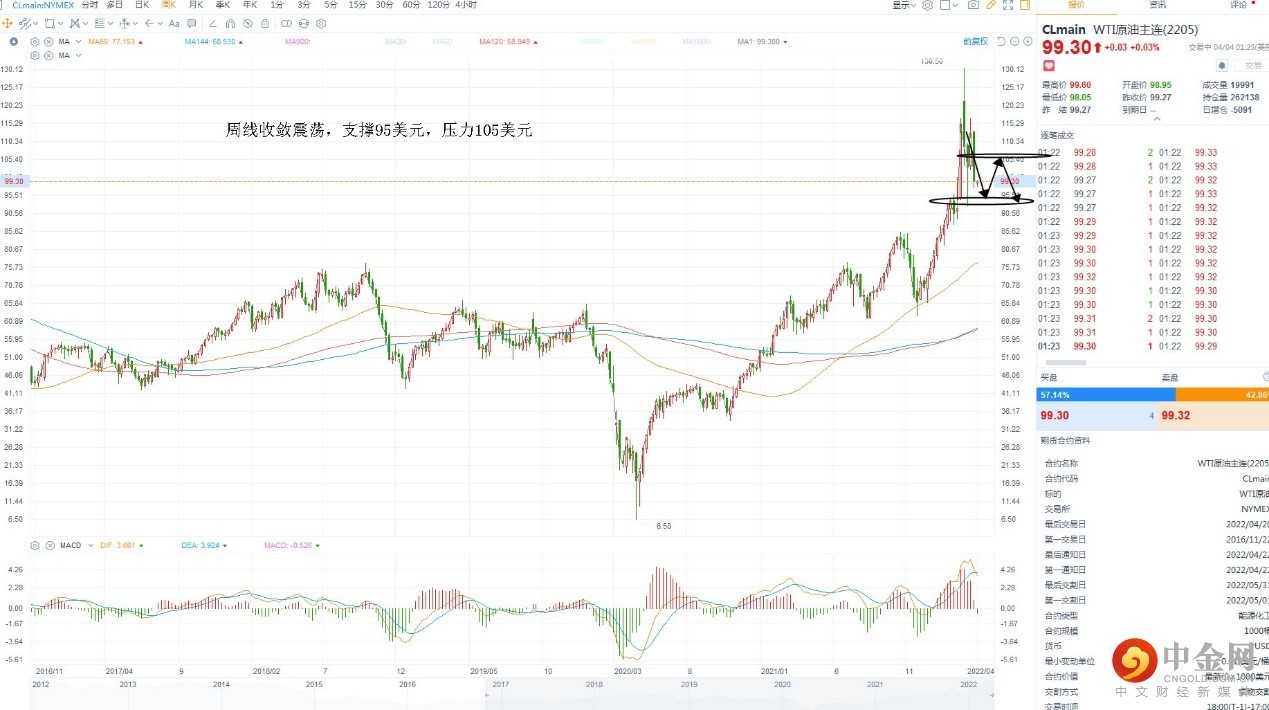Open MACD indicator settings gear

[x=35, y=545]
